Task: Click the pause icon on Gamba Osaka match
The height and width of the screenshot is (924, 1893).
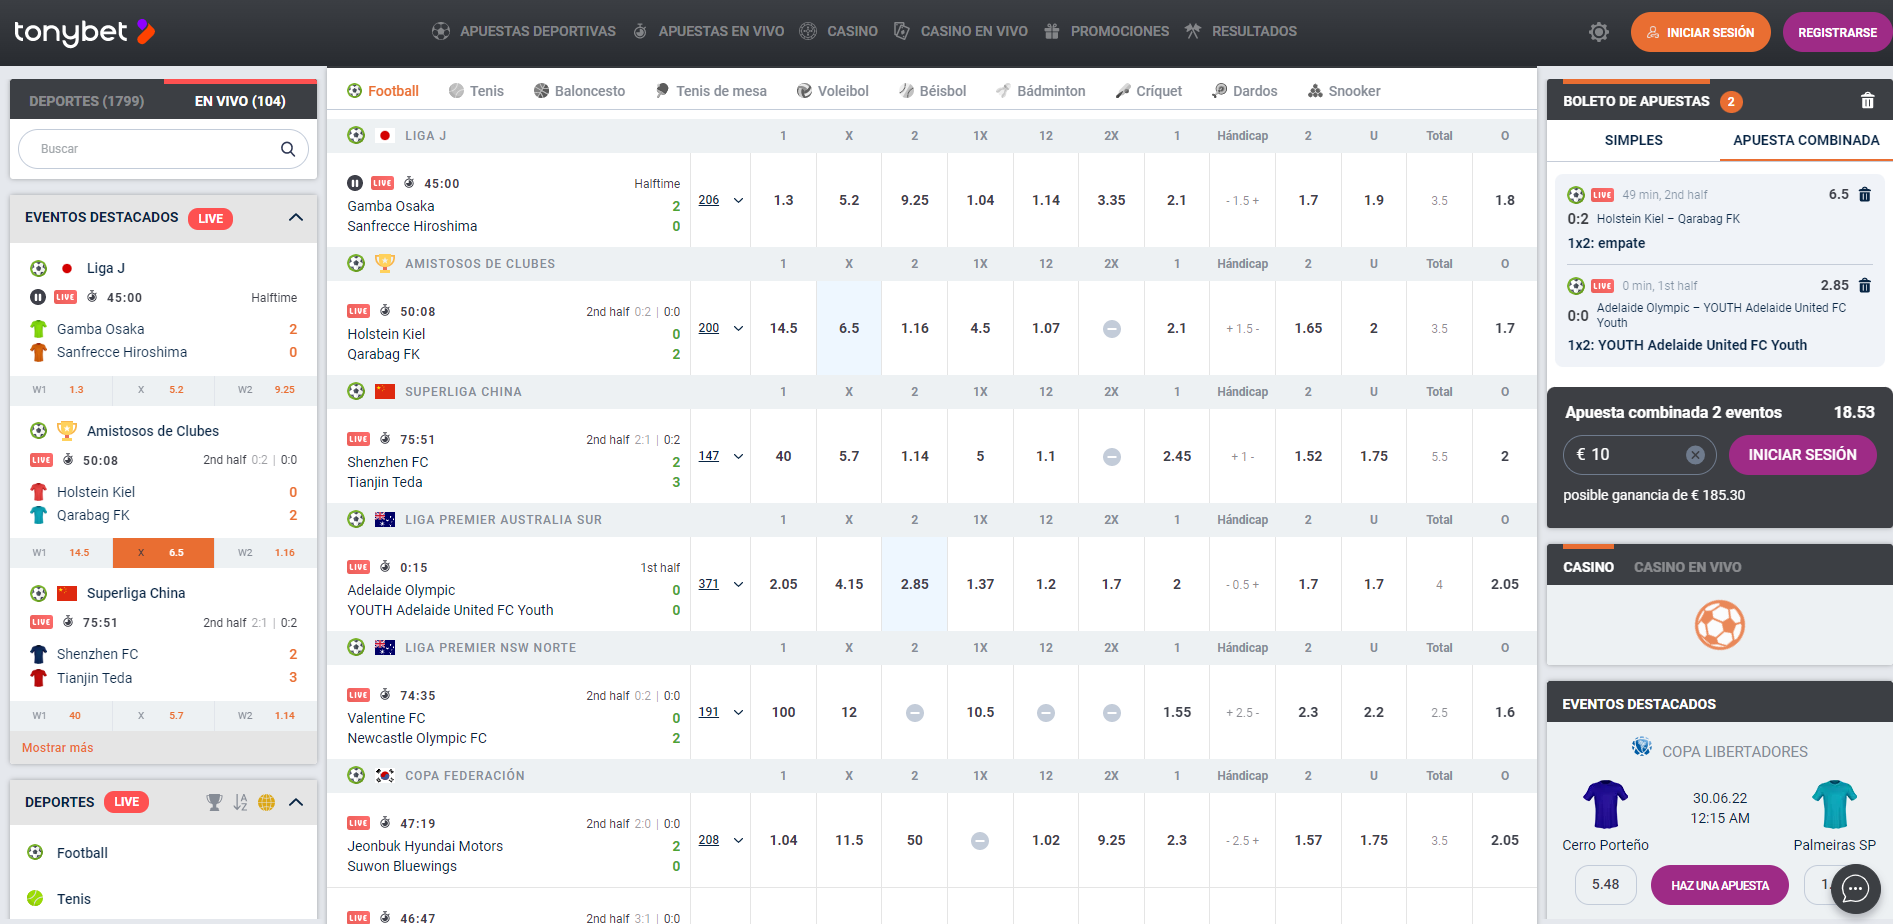Action: pyautogui.click(x=355, y=183)
